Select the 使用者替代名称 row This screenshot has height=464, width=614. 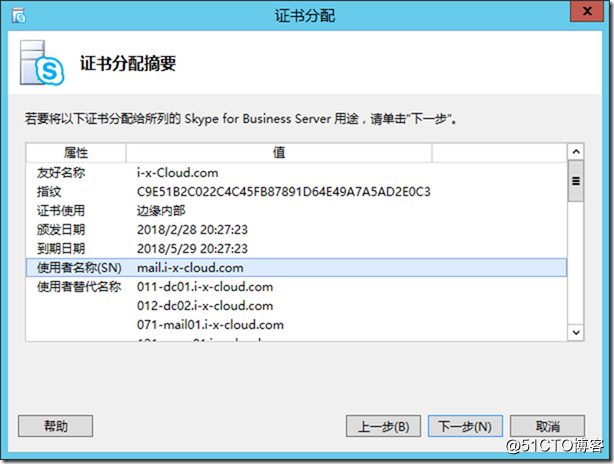[x=296, y=287]
